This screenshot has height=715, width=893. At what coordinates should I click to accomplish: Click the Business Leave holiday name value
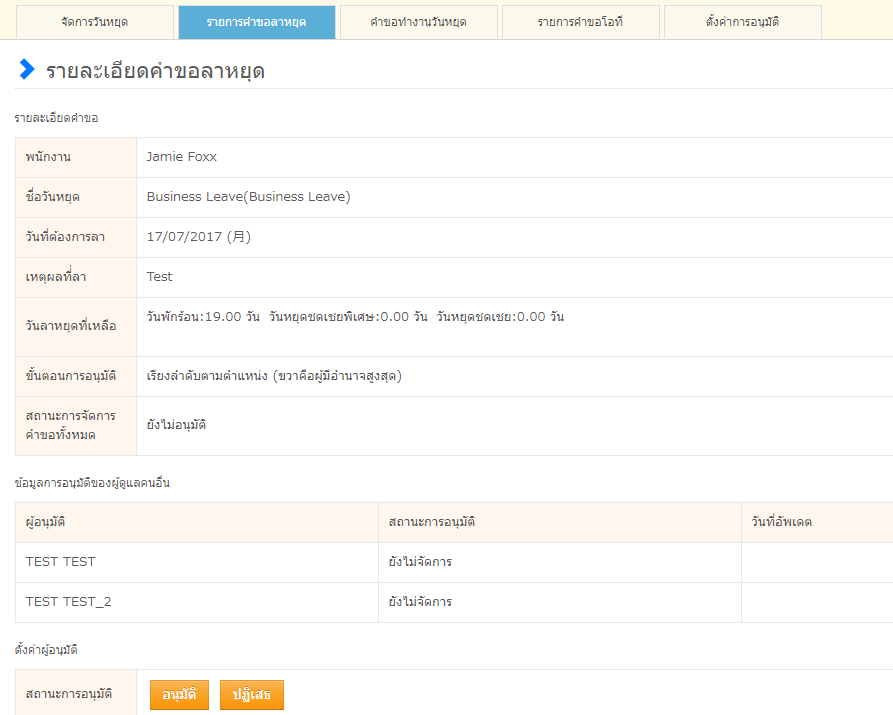tap(248, 197)
